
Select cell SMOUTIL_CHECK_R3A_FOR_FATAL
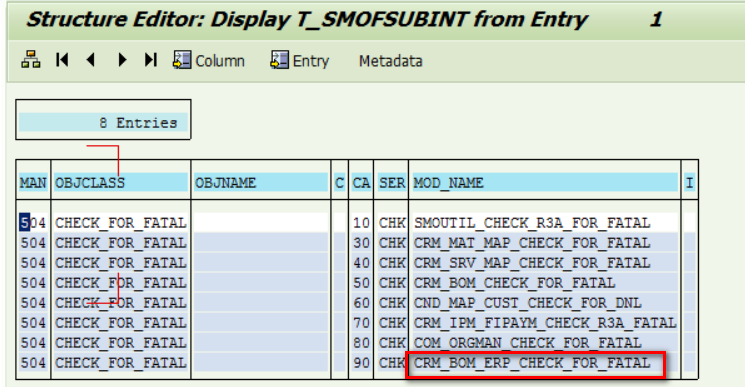coord(545,223)
